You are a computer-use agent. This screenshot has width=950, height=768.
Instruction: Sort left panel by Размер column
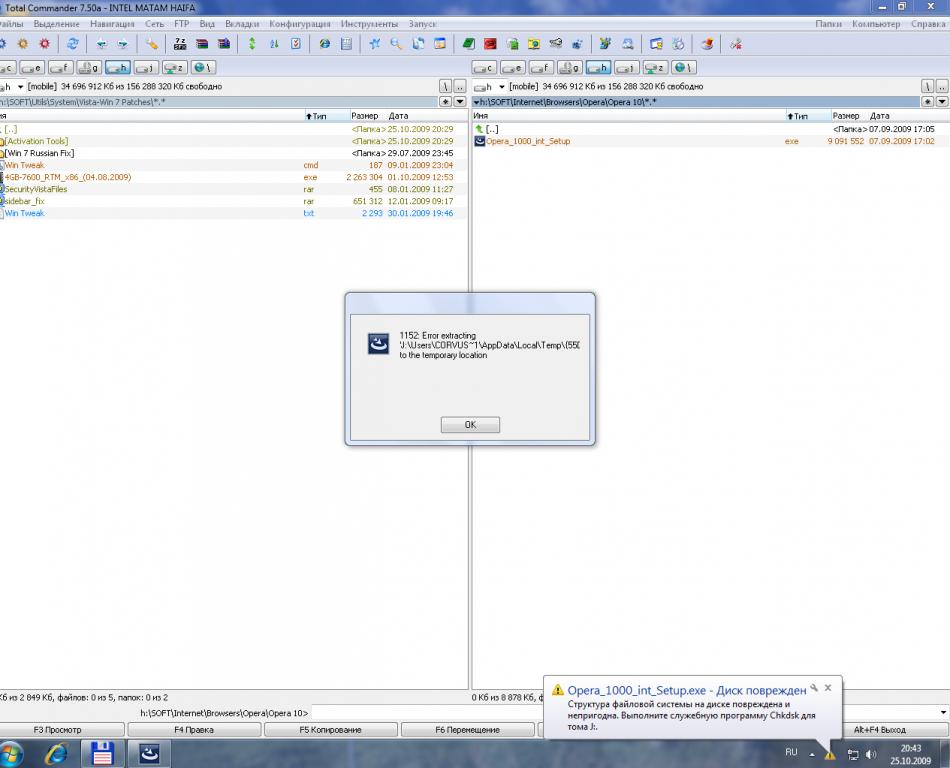click(365, 116)
